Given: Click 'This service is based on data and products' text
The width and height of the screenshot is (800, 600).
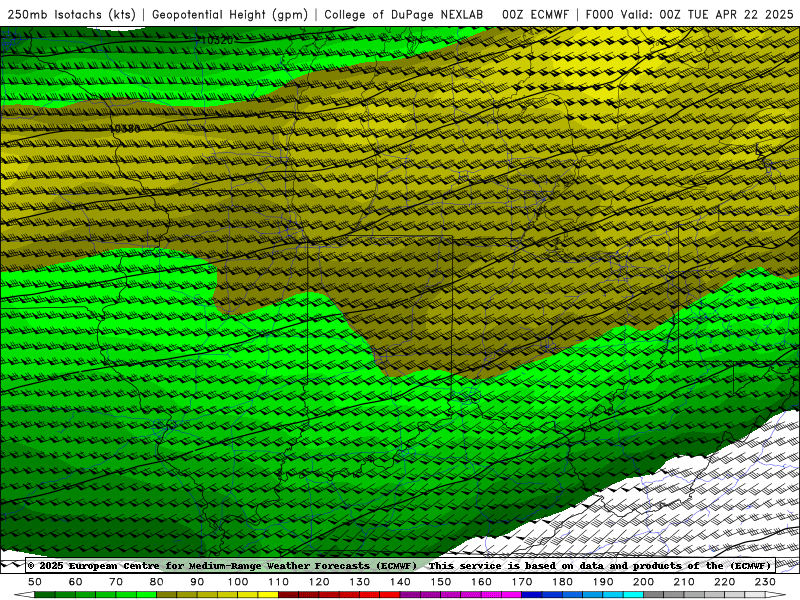Looking at the screenshot, I should click(x=555, y=565).
